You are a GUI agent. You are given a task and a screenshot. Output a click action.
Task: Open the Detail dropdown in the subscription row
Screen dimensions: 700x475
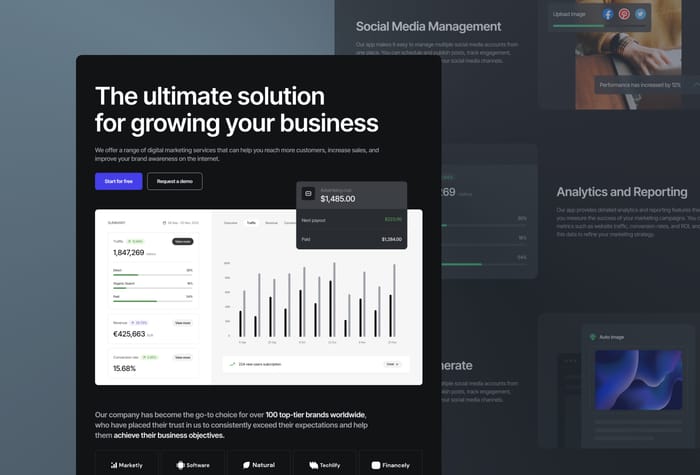[x=392, y=364]
